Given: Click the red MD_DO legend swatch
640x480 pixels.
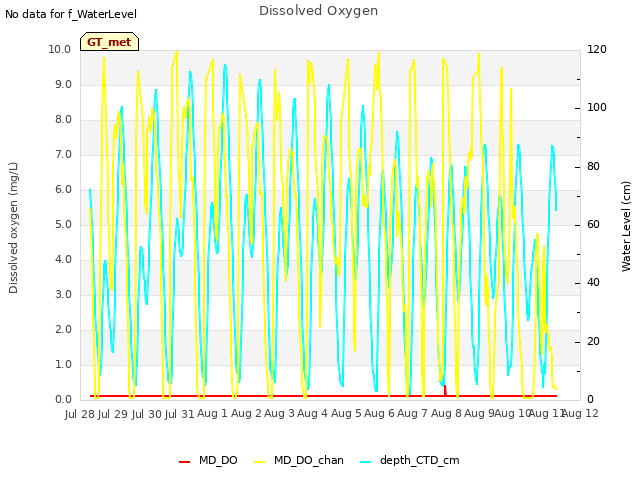Looking at the screenshot, I should point(184,462).
